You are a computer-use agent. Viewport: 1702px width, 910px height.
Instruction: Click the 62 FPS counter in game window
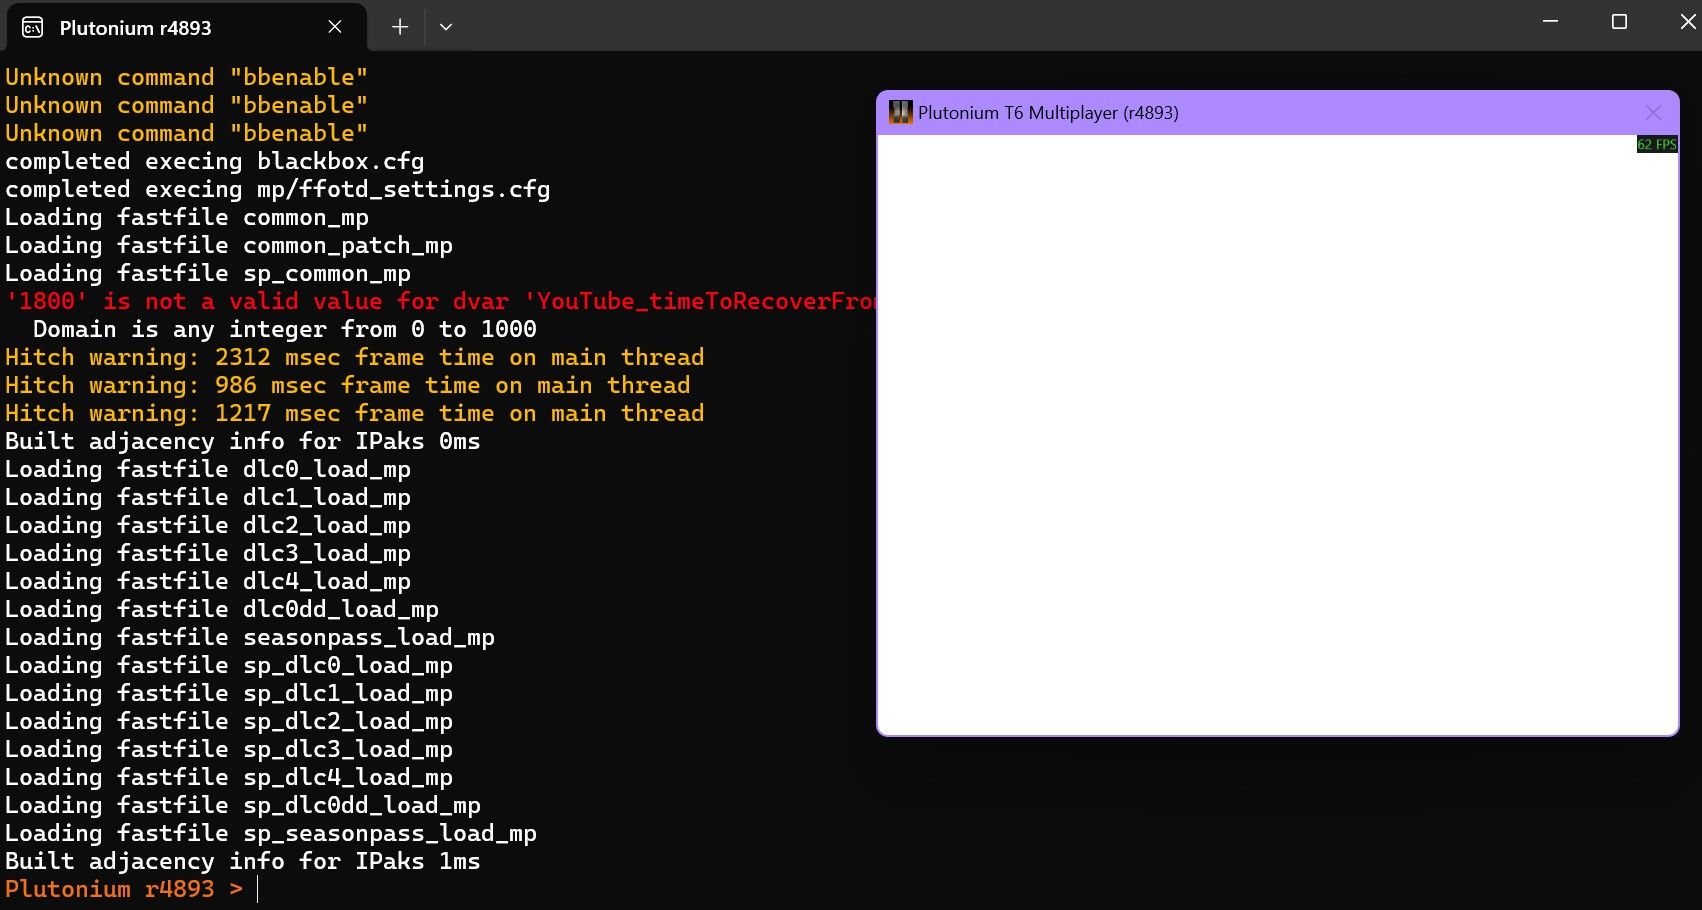tap(1656, 144)
